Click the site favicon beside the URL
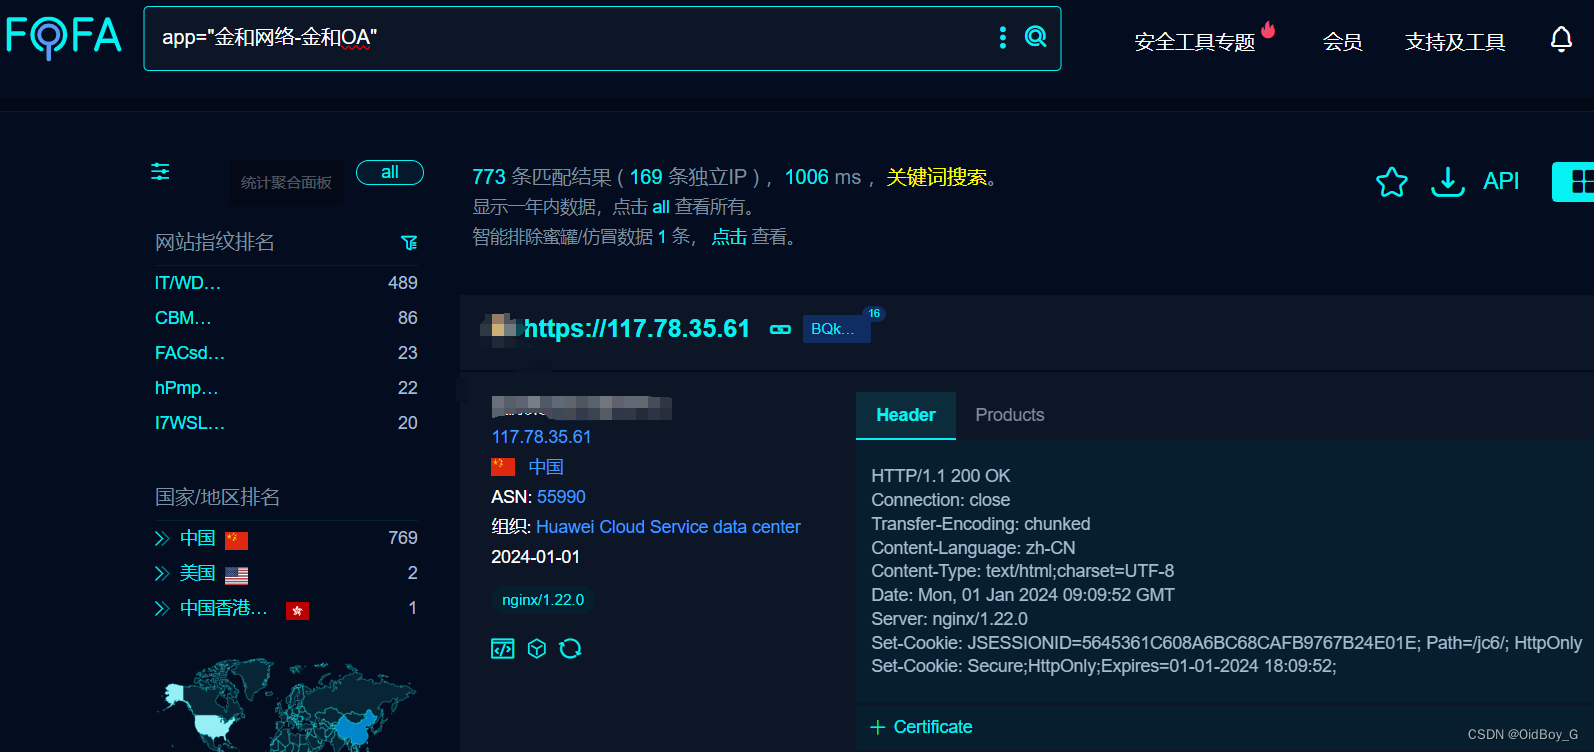Image resolution: width=1594 pixels, height=752 pixels. [x=500, y=328]
